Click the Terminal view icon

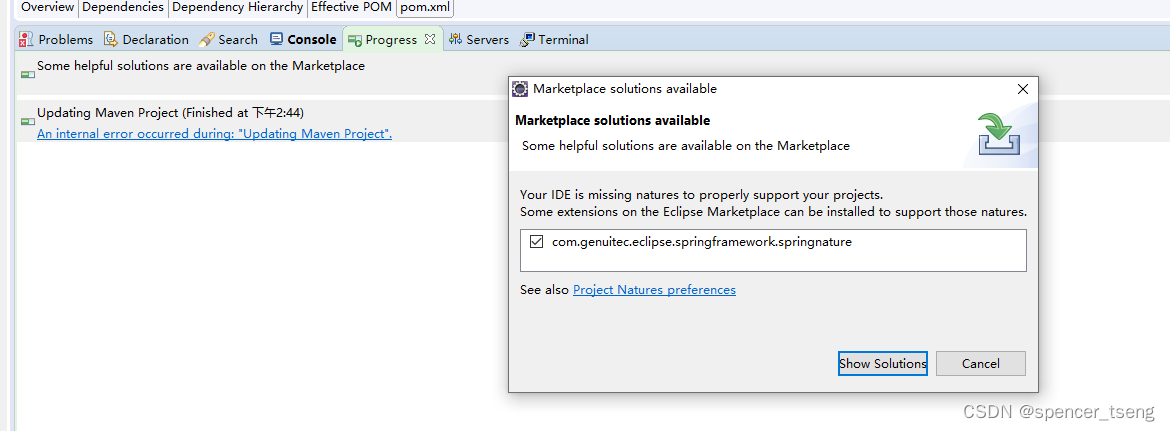click(x=527, y=40)
